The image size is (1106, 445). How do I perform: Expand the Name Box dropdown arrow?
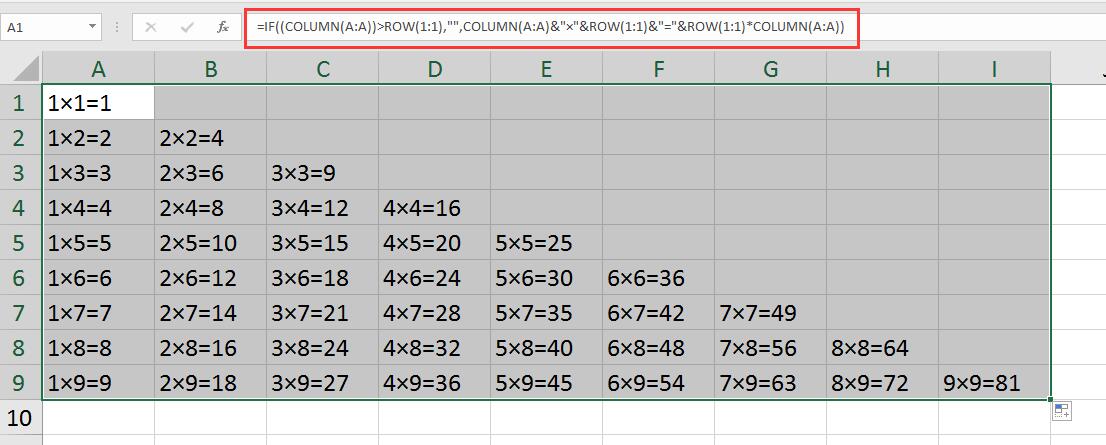92,27
